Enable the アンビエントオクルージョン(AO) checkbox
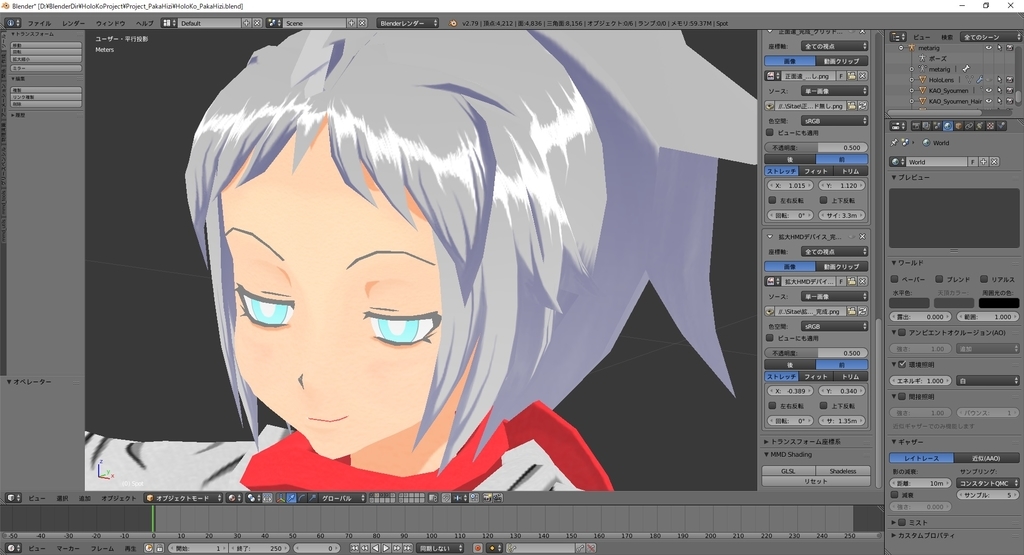 (902, 332)
